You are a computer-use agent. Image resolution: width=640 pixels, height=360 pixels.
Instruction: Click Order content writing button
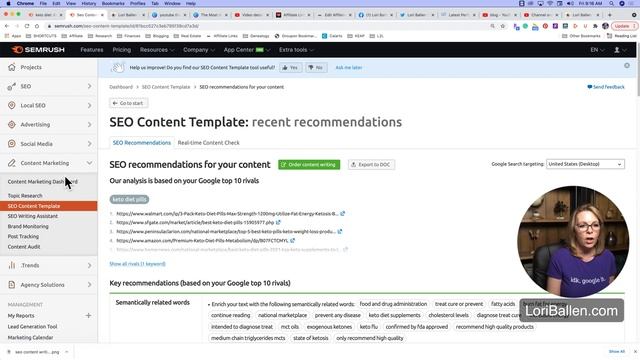tap(309, 164)
